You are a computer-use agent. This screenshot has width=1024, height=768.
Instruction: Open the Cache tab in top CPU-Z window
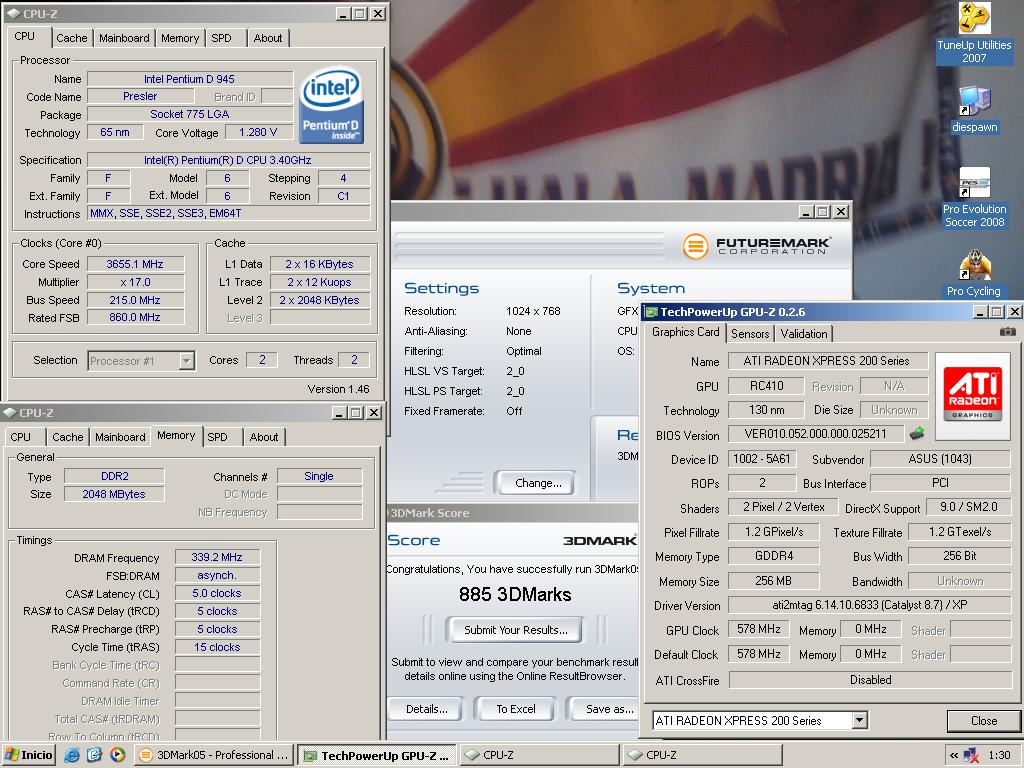coord(71,38)
